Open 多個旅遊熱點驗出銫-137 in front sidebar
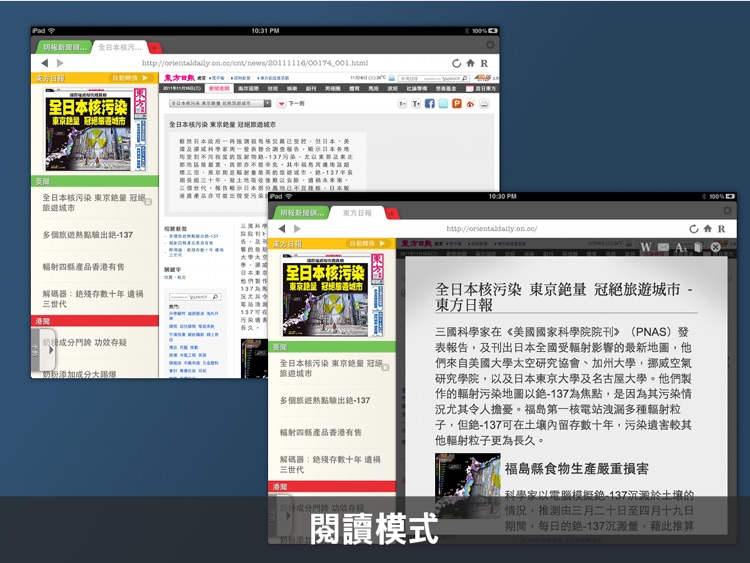The width and height of the screenshot is (750, 563). pyautogui.click(x=325, y=400)
